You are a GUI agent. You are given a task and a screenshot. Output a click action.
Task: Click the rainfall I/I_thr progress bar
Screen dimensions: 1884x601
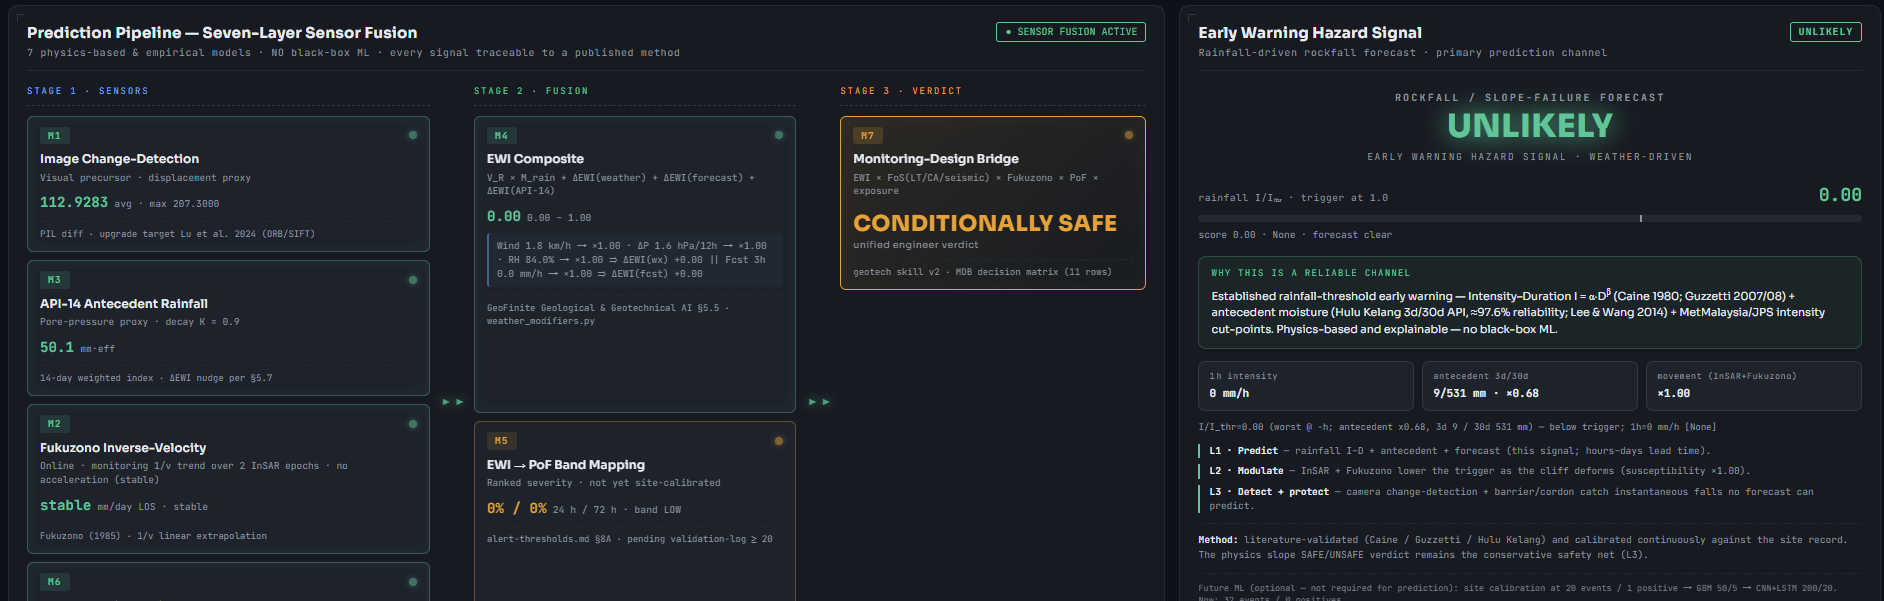point(1530,218)
